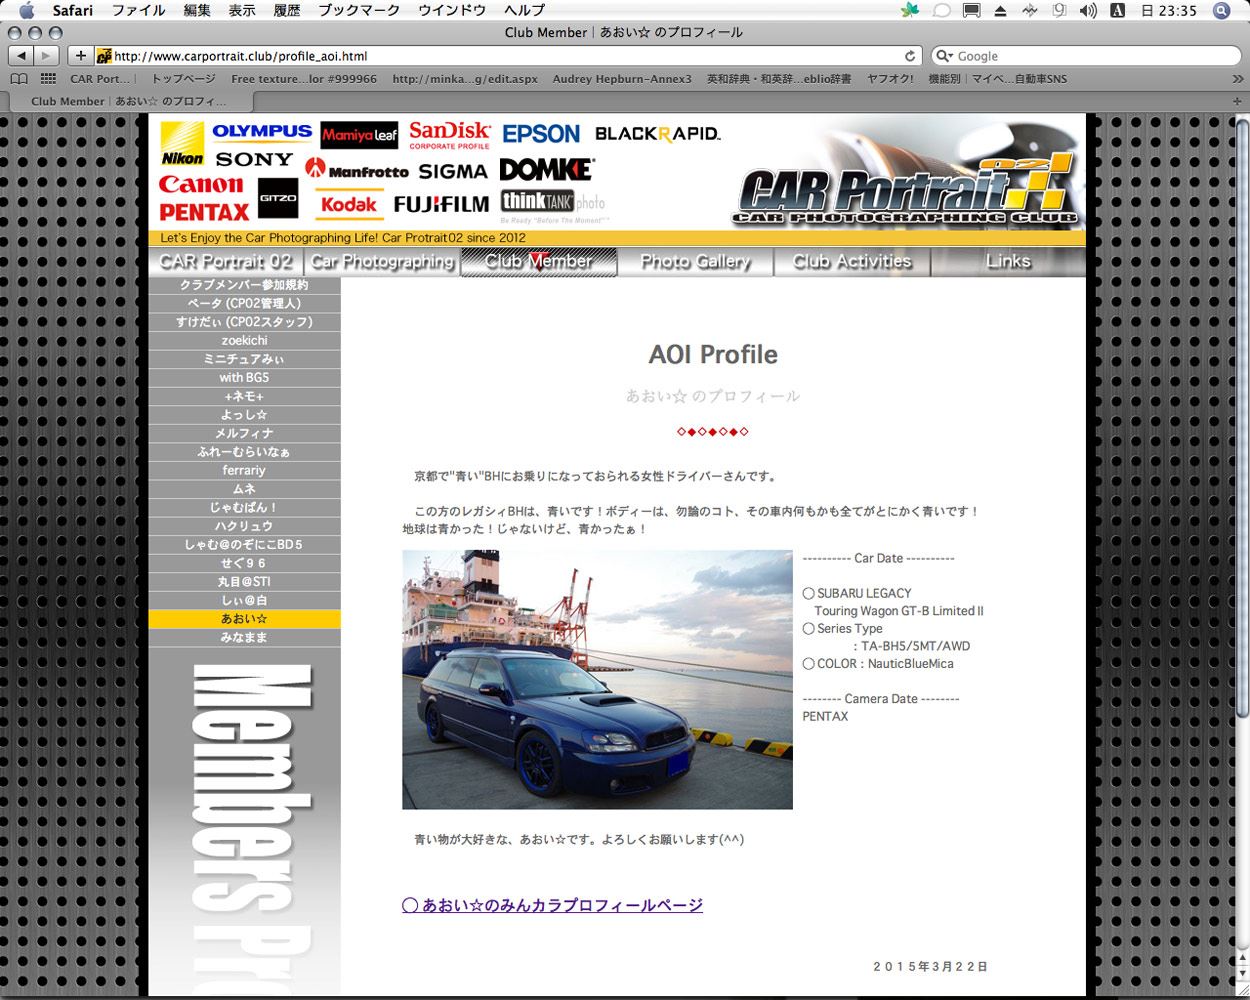Open the Apple menu
The image size is (1250, 1000).
tap(27, 10)
